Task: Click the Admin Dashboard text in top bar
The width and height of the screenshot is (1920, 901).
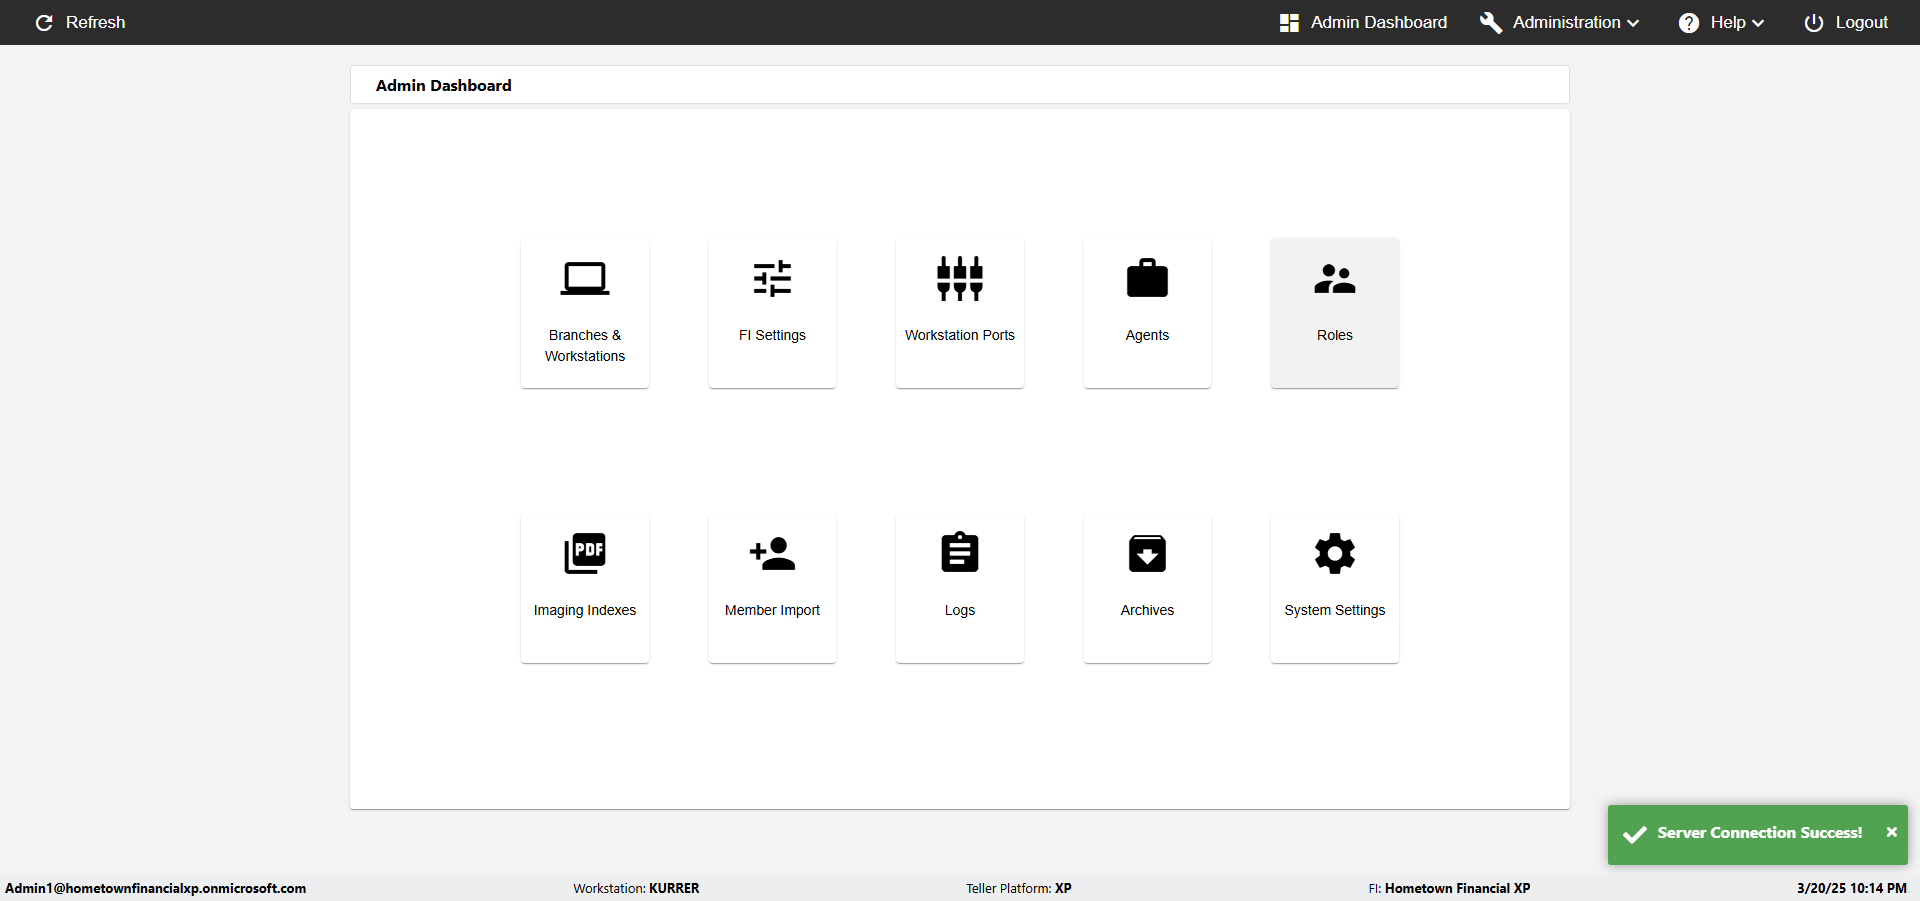Action: [x=1379, y=22]
